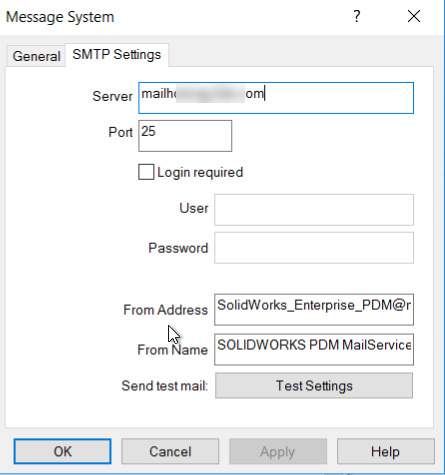Image resolution: width=445 pixels, height=475 pixels.
Task: Click the Message System title text
Action: 60,17
